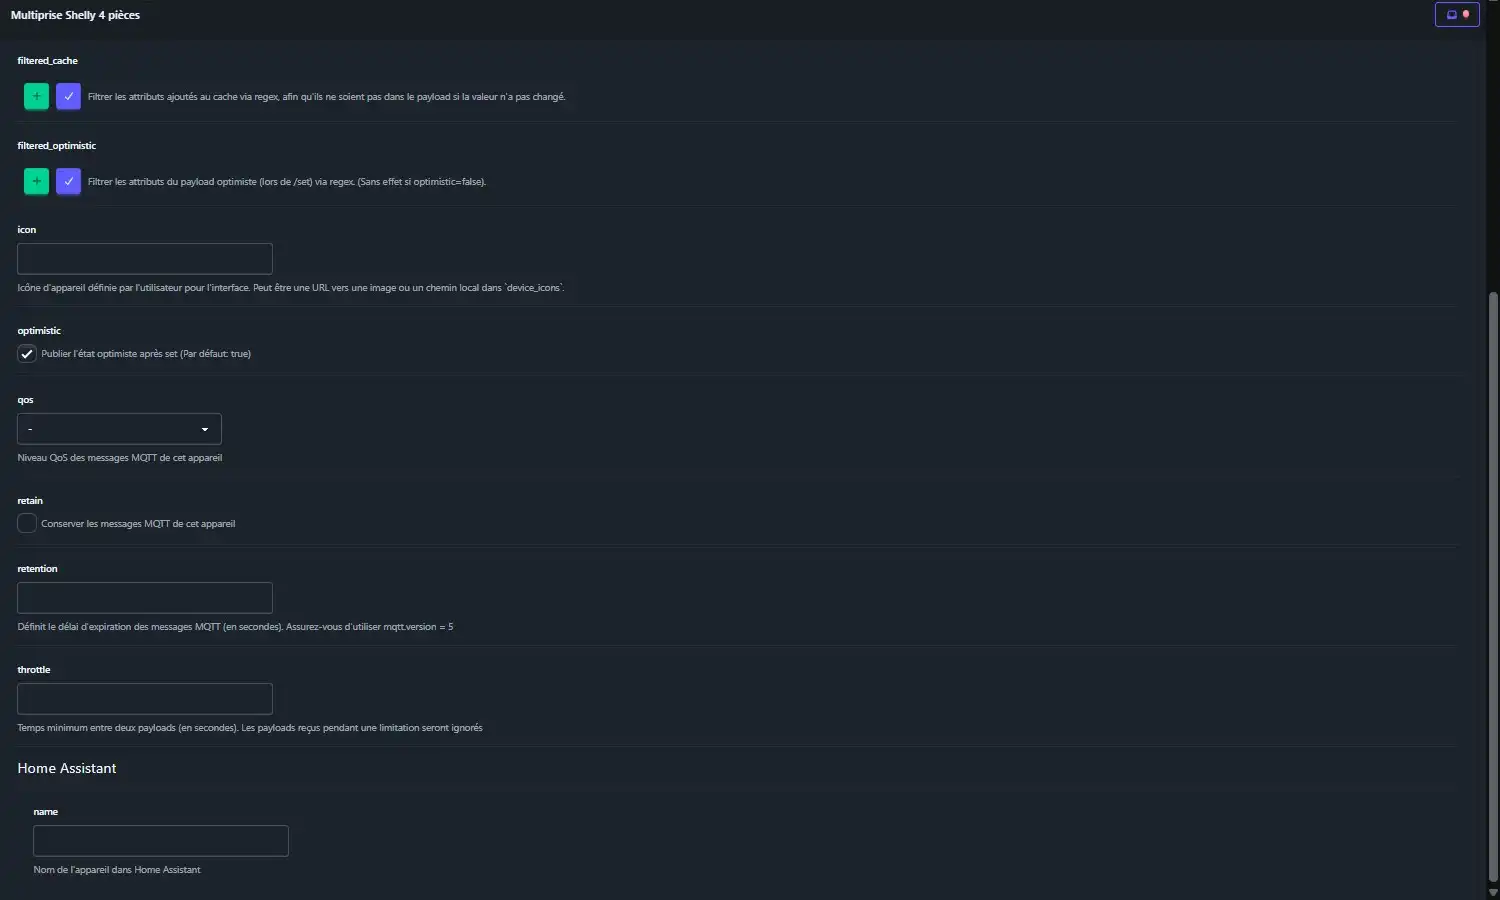Open the qos level dropdown
Image resolution: width=1500 pixels, height=900 pixels.
click(x=119, y=429)
